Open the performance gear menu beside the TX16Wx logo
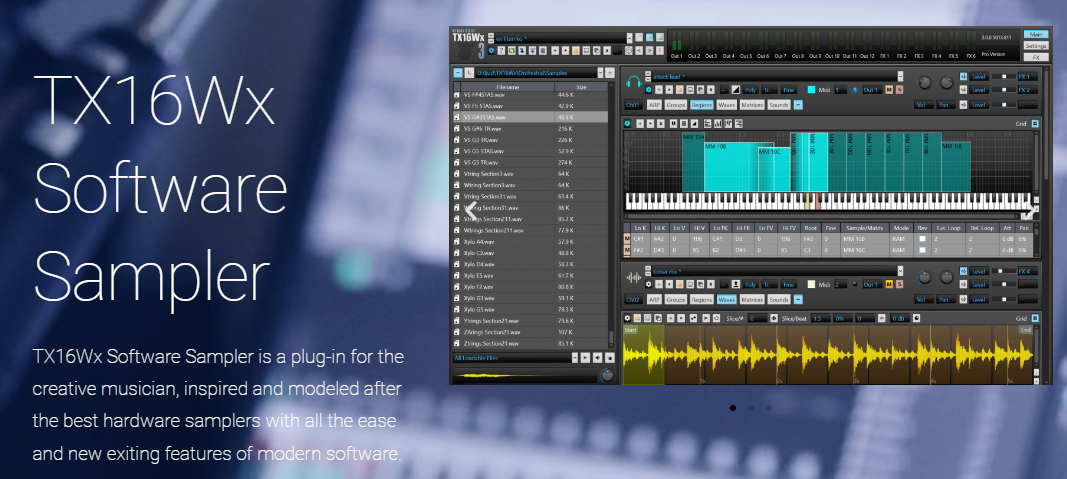This screenshot has height=479, width=1067. tap(491, 50)
